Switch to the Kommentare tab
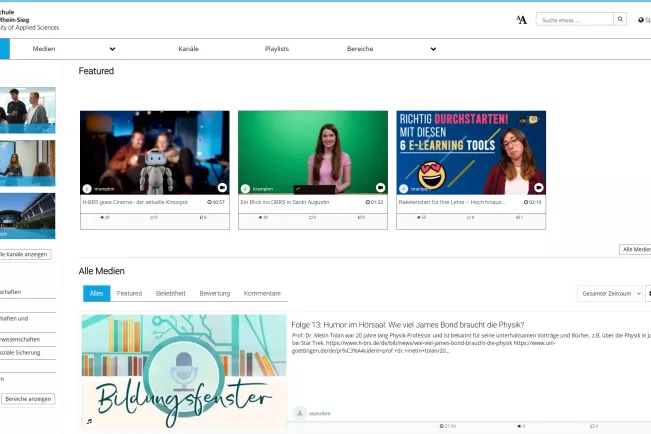The image size is (651, 434). click(x=262, y=293)
